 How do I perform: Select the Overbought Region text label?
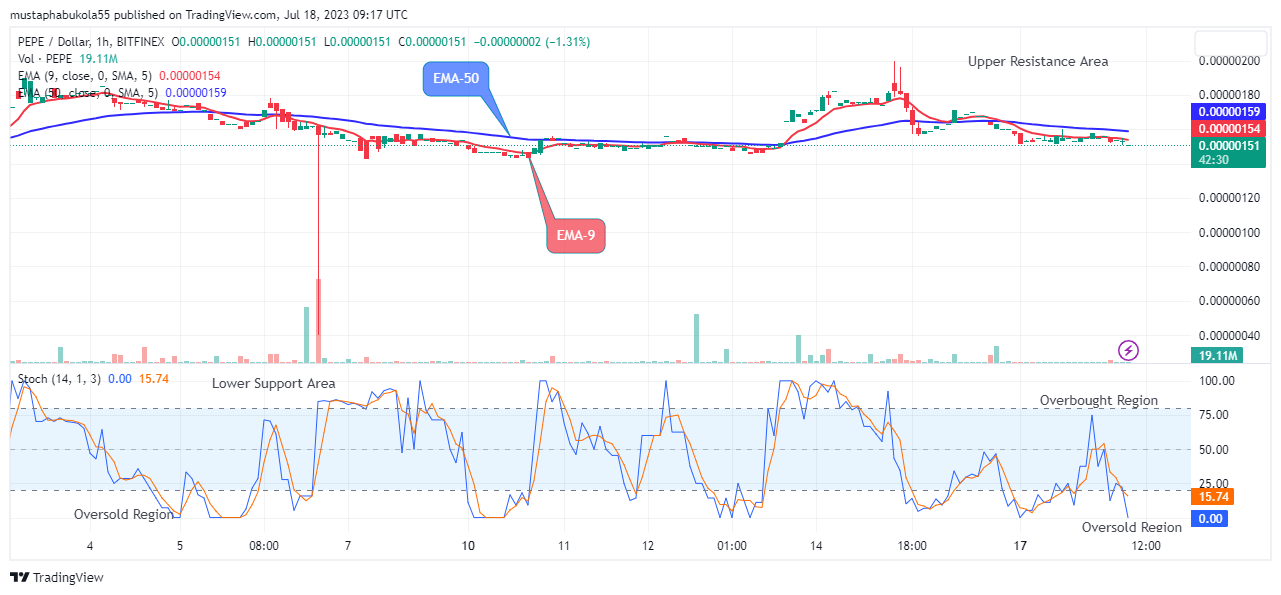pos(1099,400)
